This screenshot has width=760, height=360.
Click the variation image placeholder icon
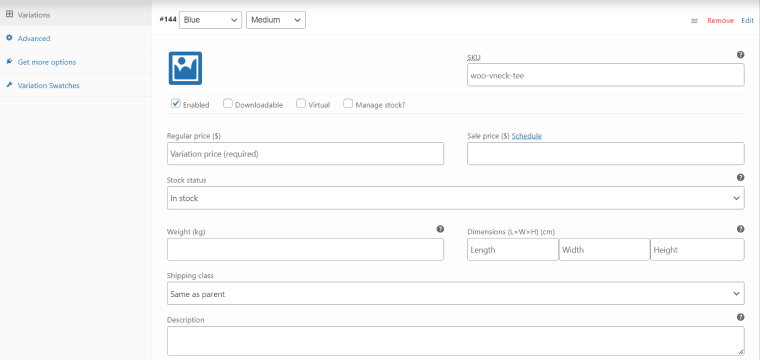click(185, 68)
